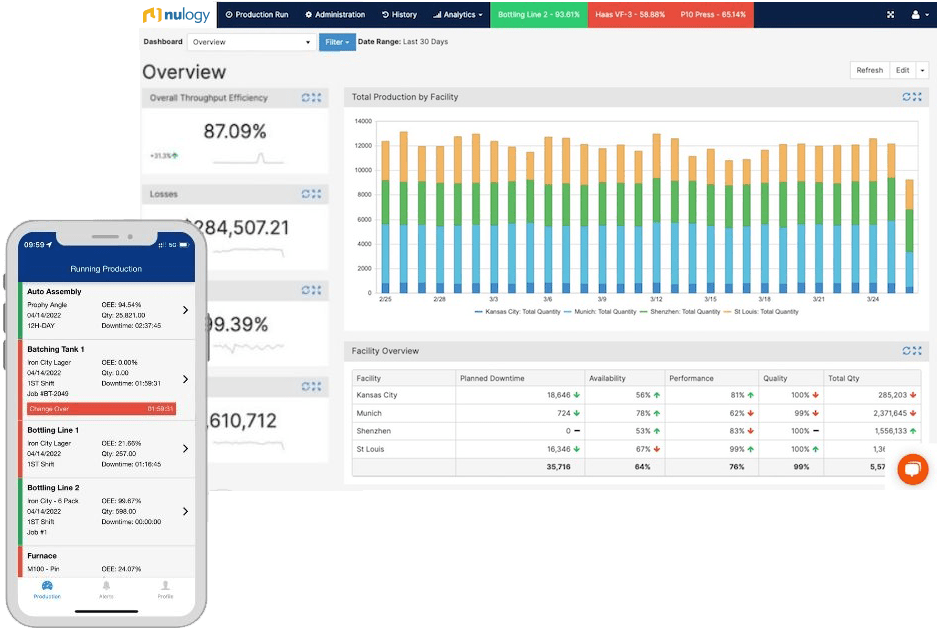Expand the Losses widget fullscreen
Viewport: 943px width, 630px height.
[317, 194]
